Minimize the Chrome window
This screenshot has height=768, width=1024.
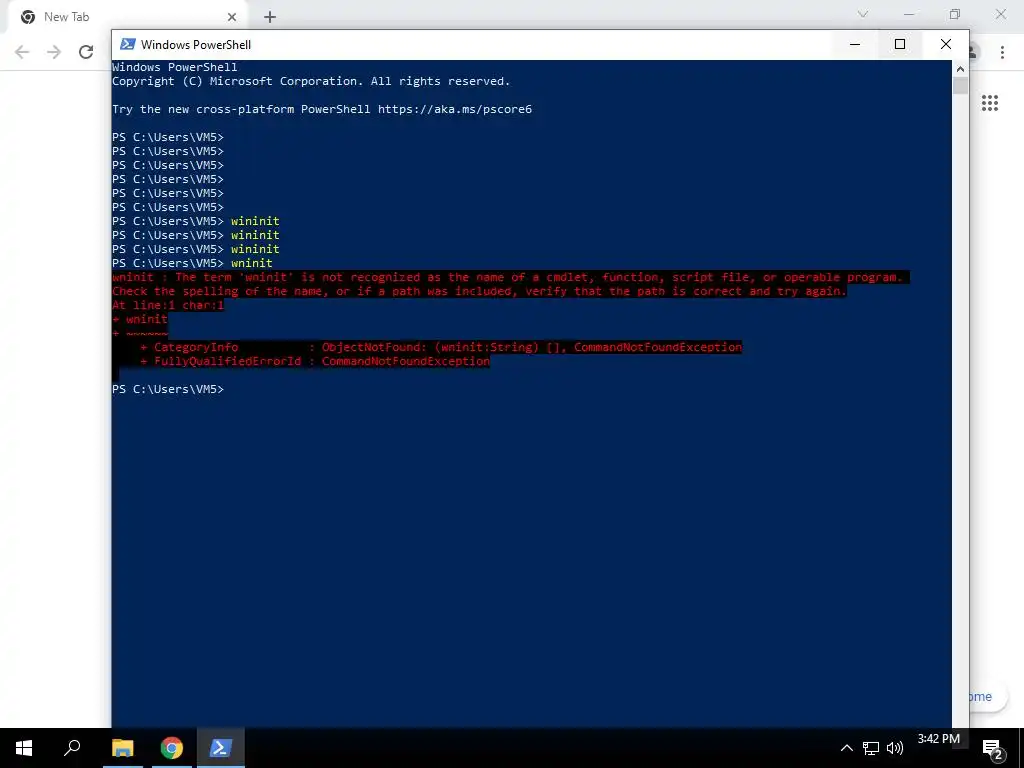(909, 14)
